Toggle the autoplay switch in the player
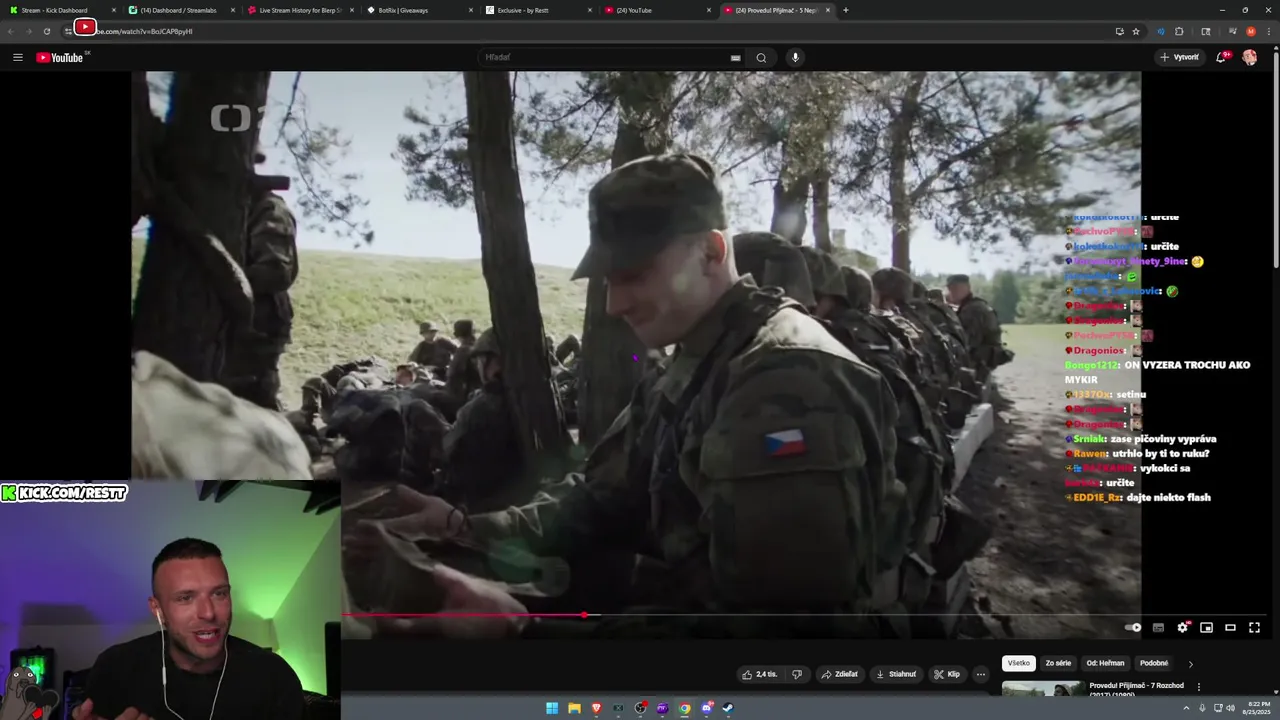This screenshot has width=1280, height=720. click(x=1133, y=627)
